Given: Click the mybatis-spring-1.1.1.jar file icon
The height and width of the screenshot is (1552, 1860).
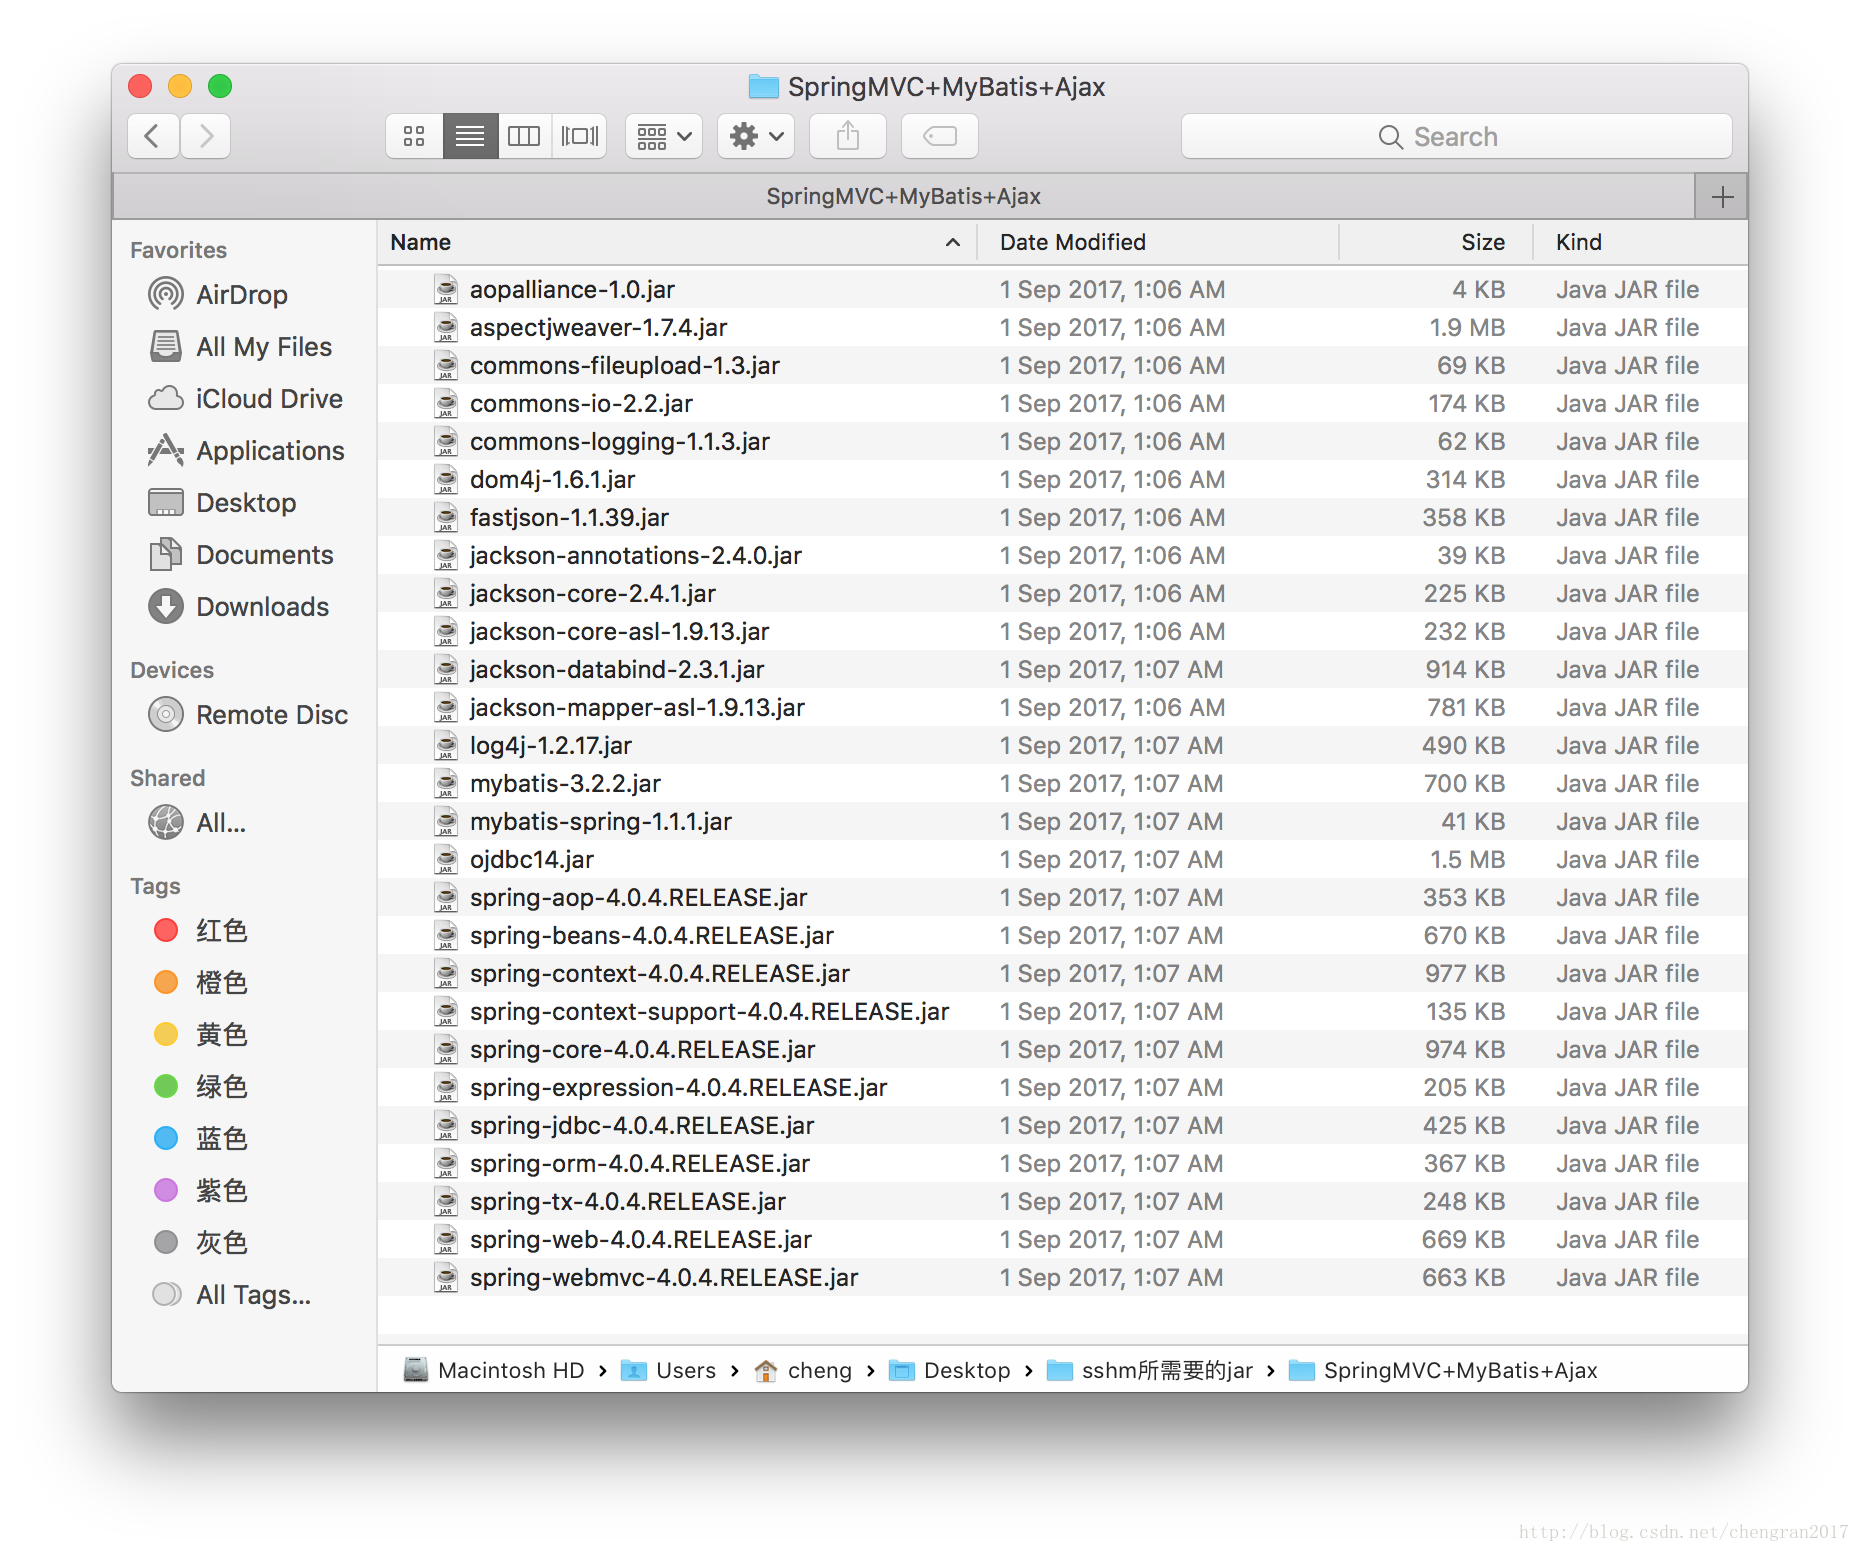Looking at the screenshot, I should 446,822.
